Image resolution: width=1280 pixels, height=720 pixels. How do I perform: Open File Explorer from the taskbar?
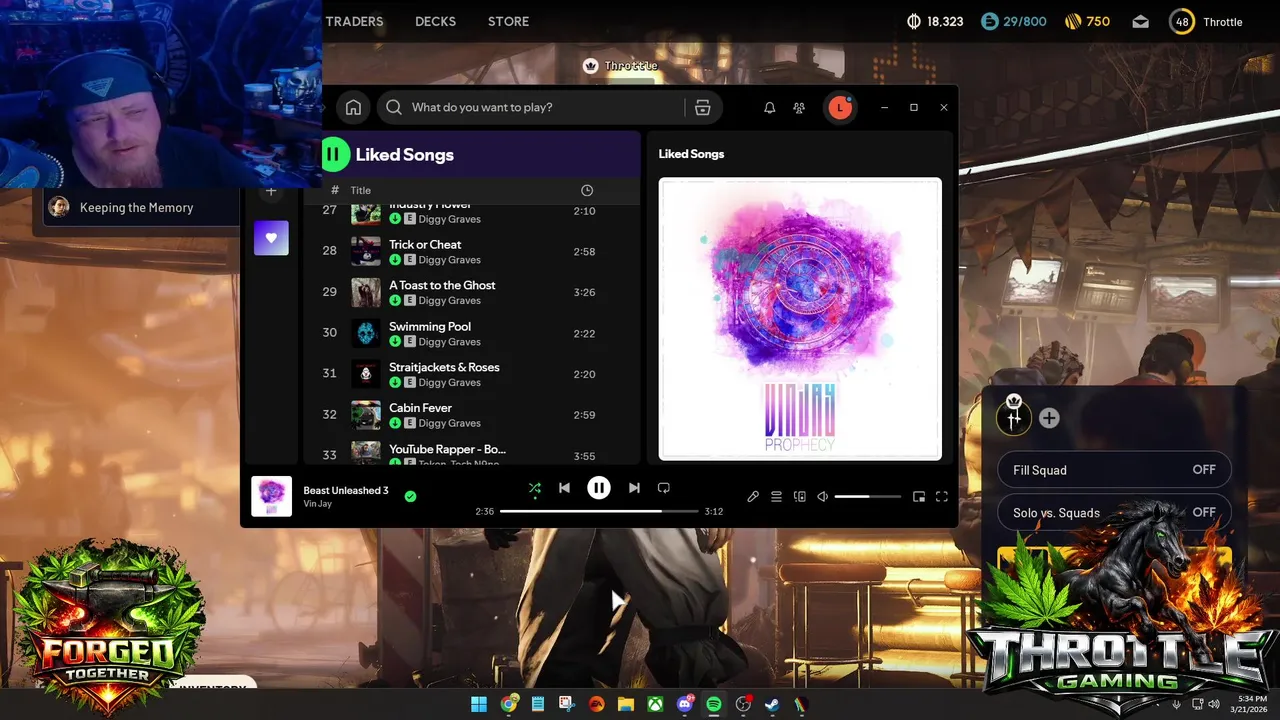(x=626, y=704)
